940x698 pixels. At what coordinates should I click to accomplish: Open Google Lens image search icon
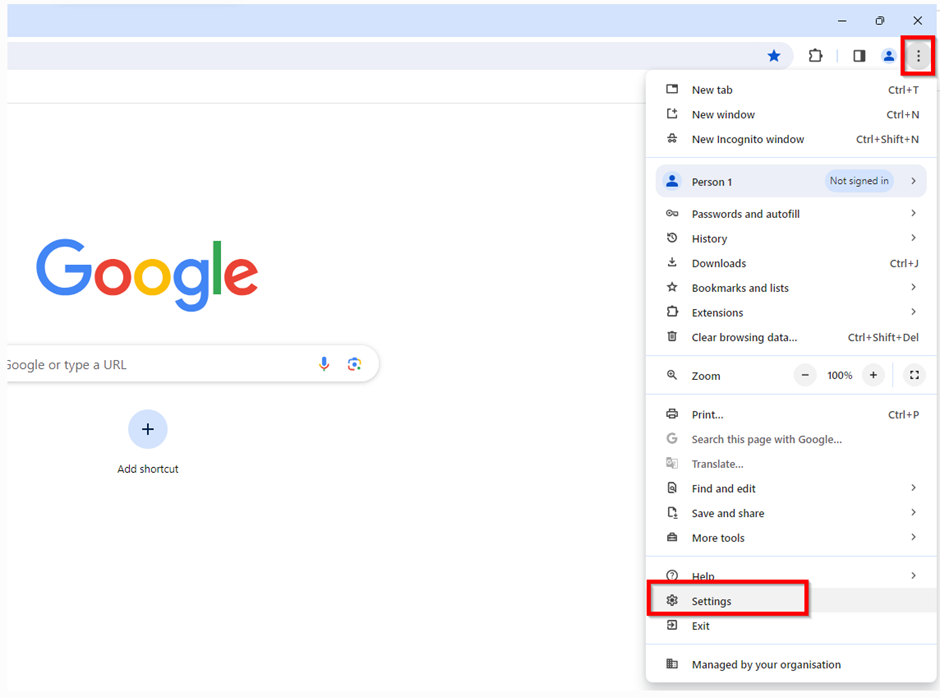354,364
